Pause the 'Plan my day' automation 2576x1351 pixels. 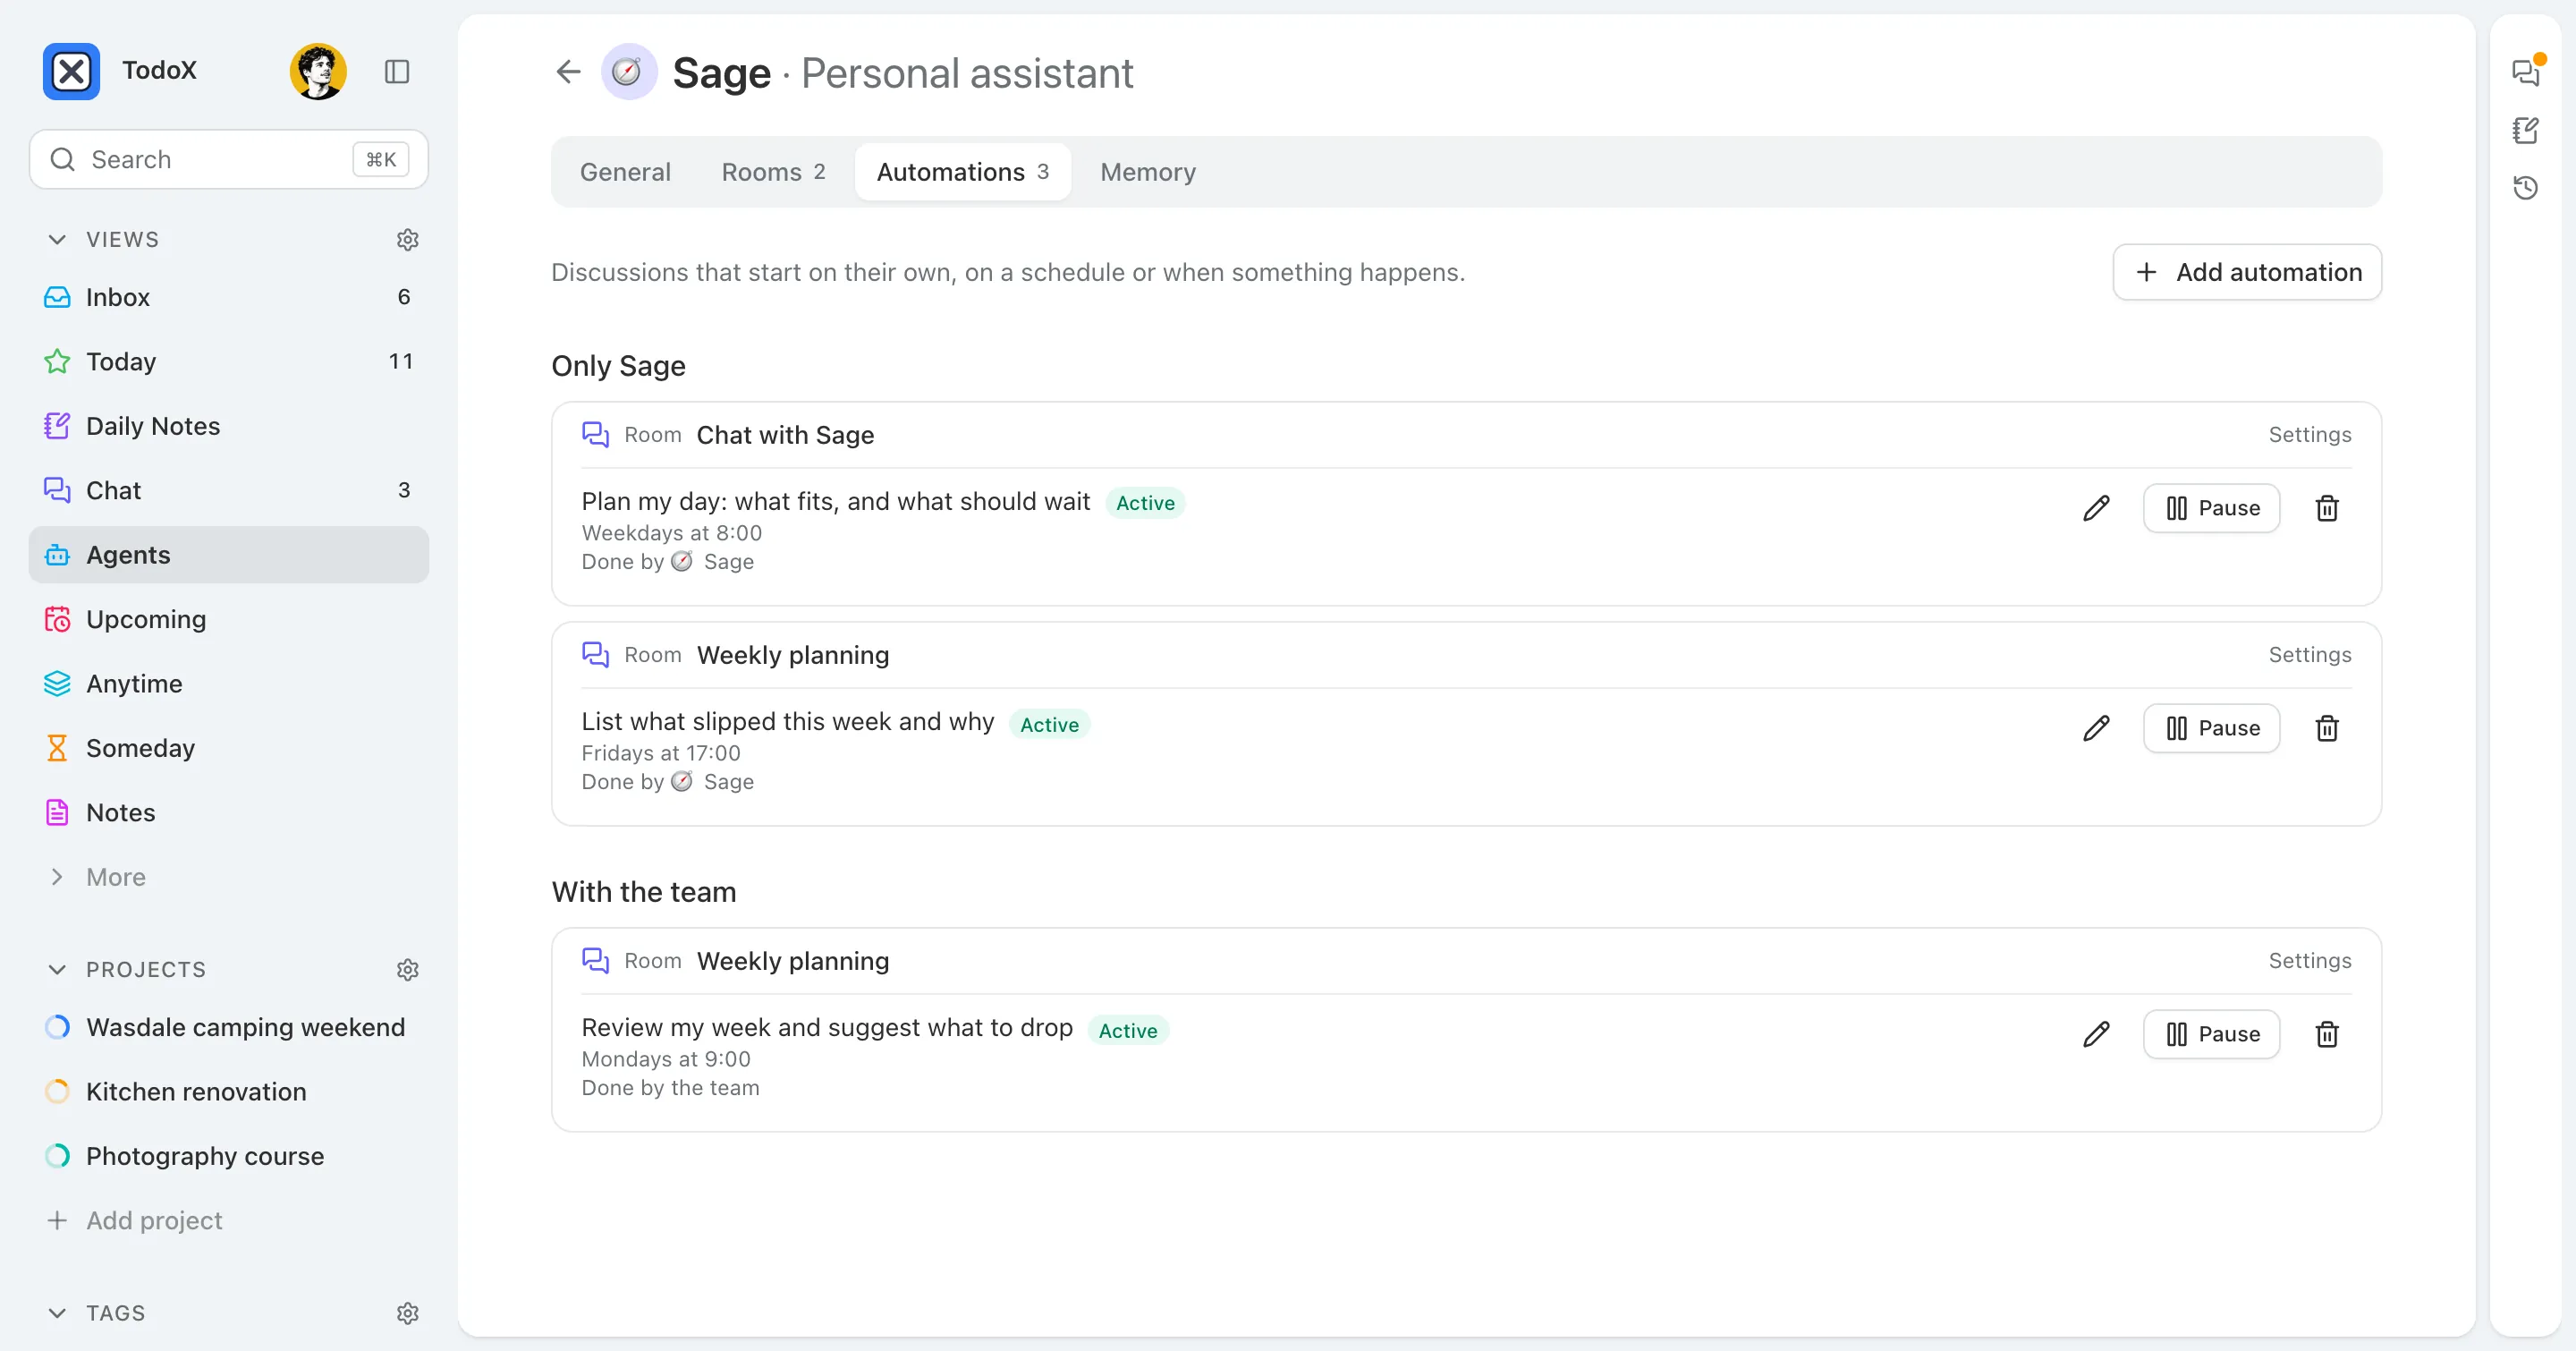click(2211, 508)
